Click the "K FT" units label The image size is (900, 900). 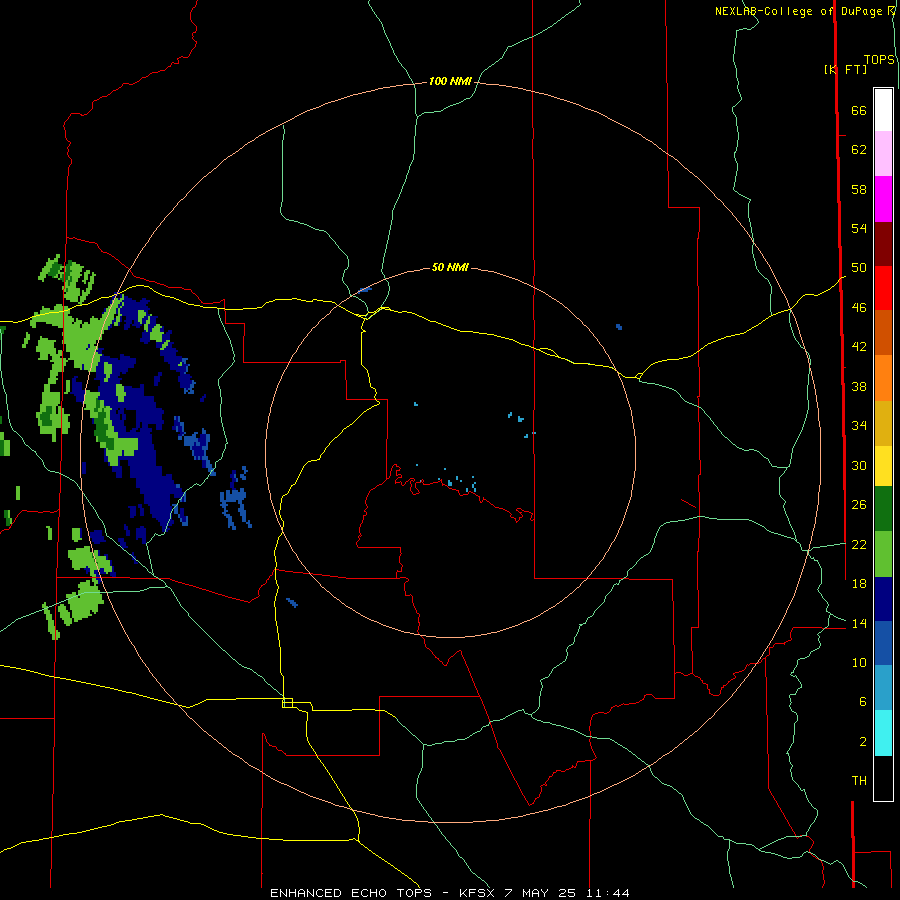coord(845,69)
